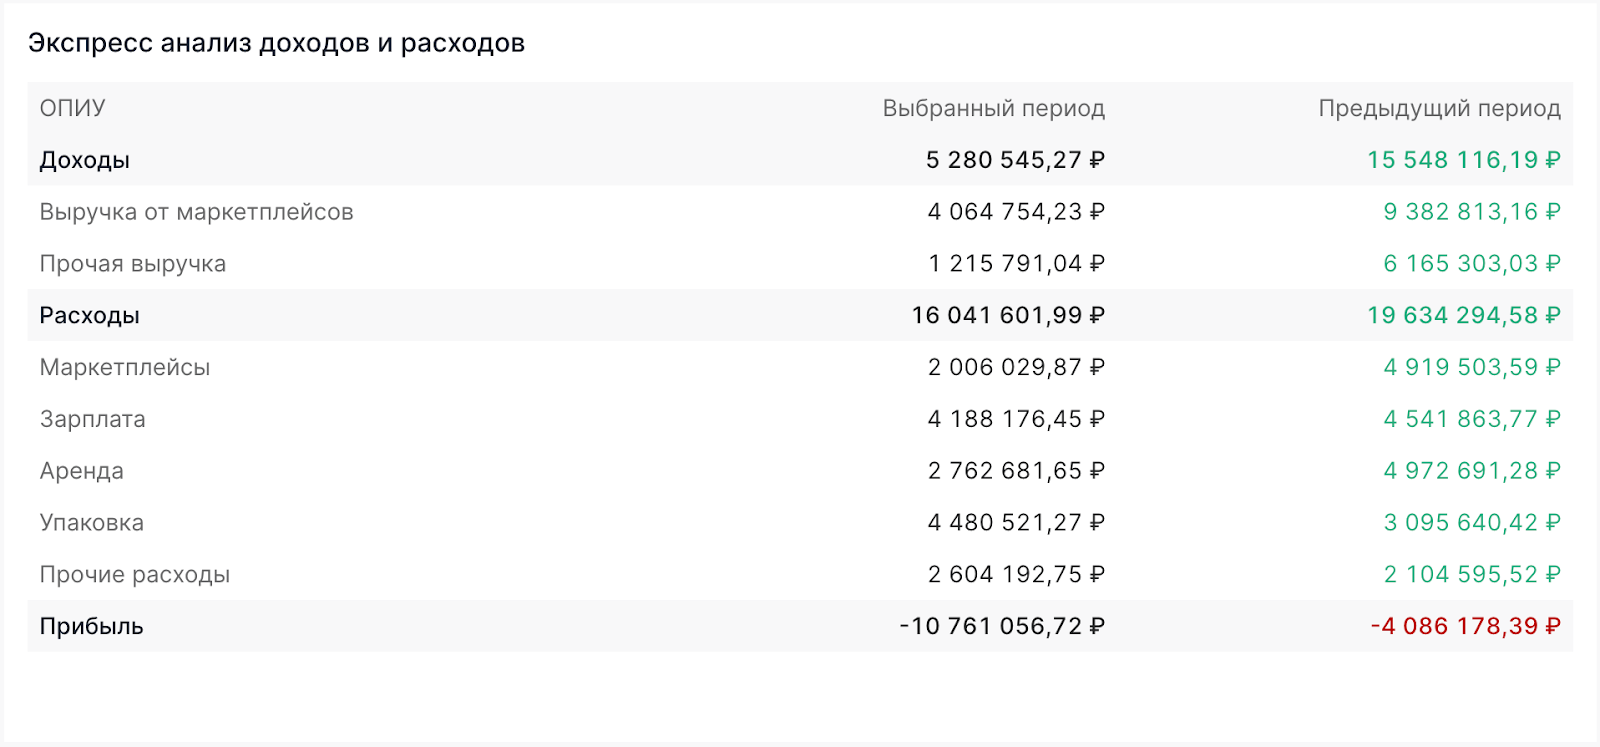Select the Доходы row label

84,160
